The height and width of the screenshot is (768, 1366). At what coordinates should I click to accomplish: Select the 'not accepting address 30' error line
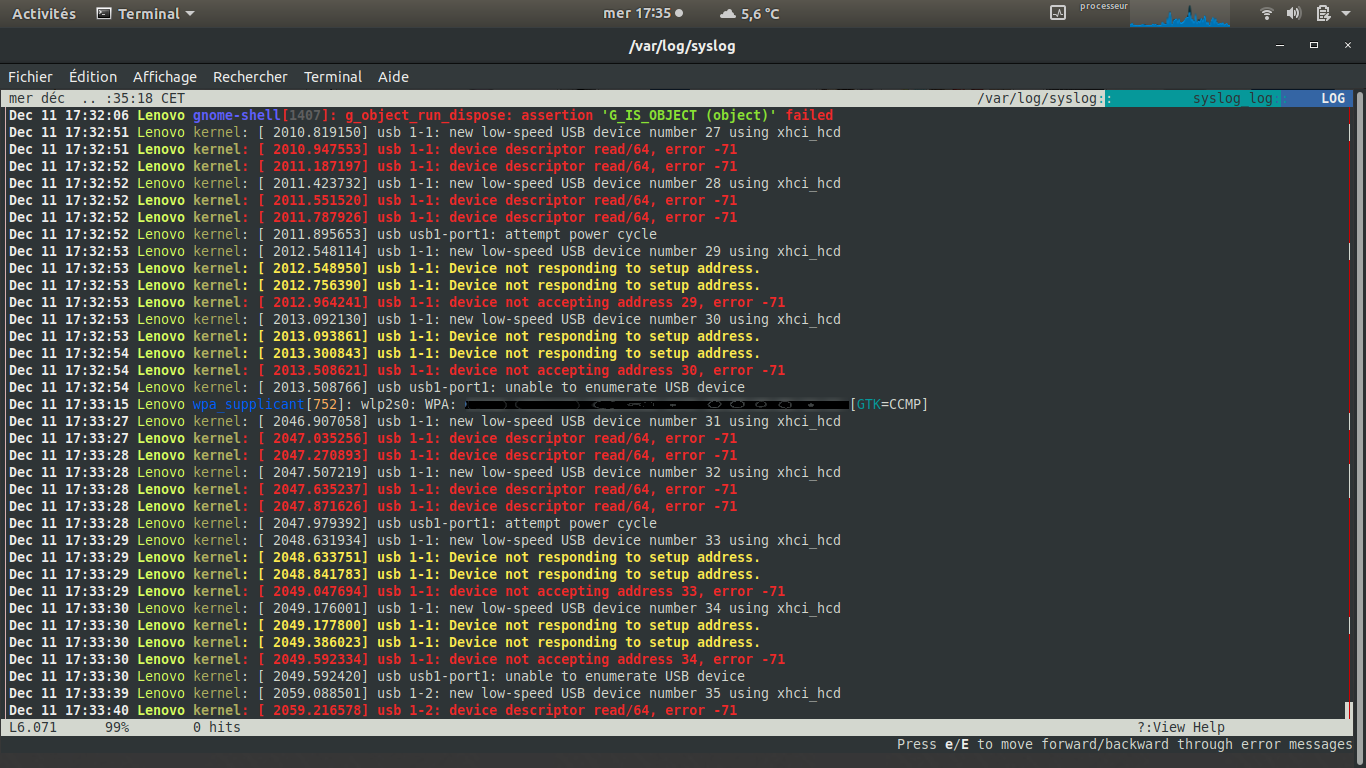[x=397, y=370]
